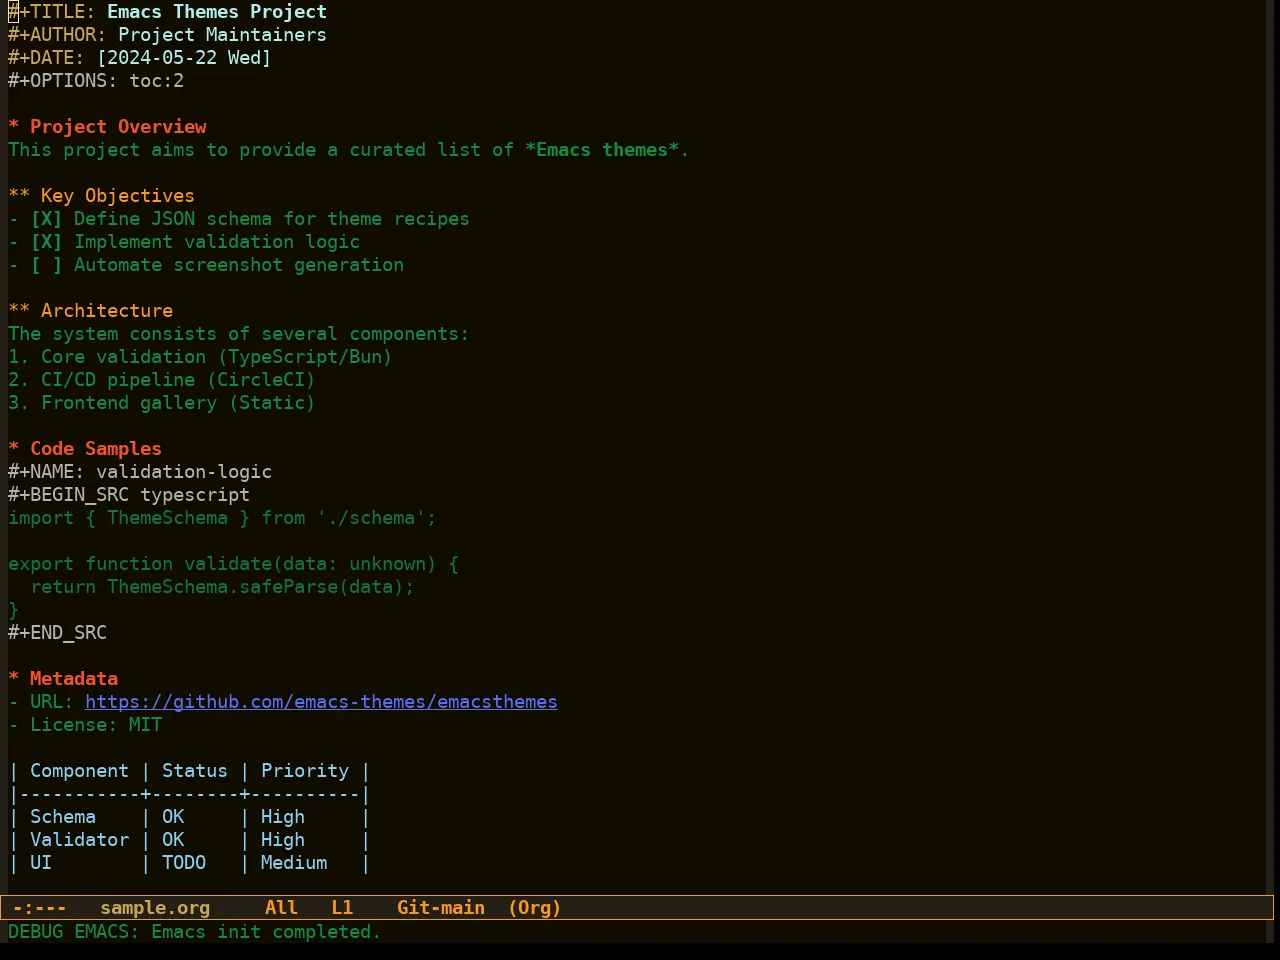Click the L1 line number indicator
The width and height of the screenshot is (1280, 960).
point(342,908)
